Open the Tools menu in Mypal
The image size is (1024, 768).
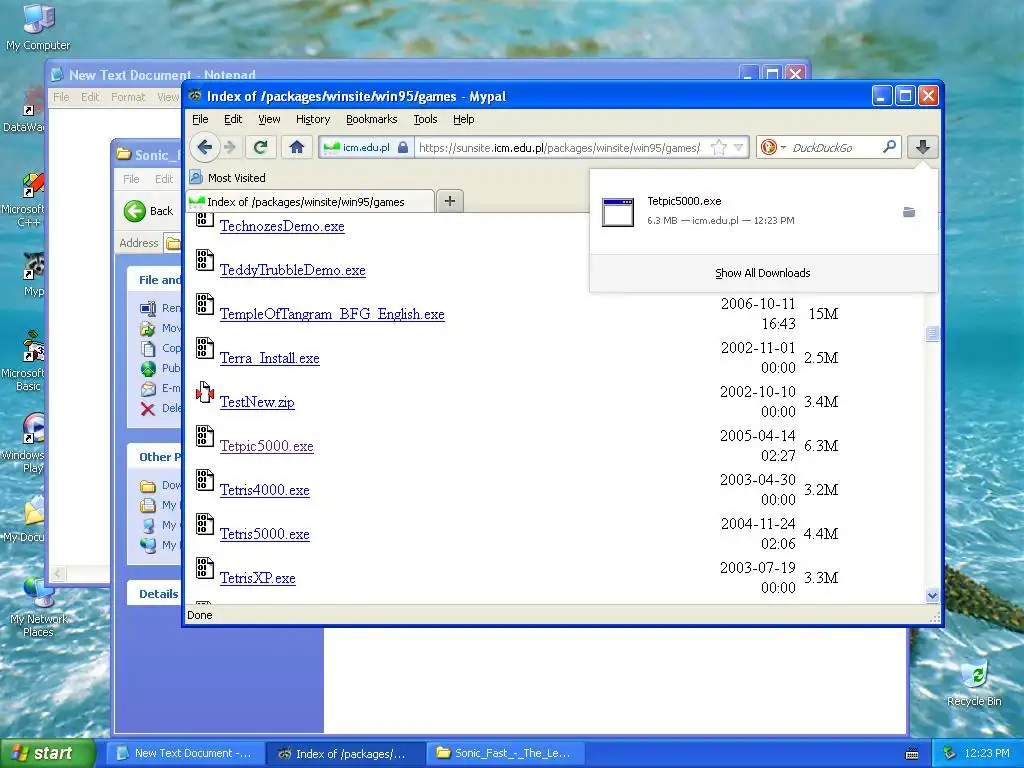(425, 119)
